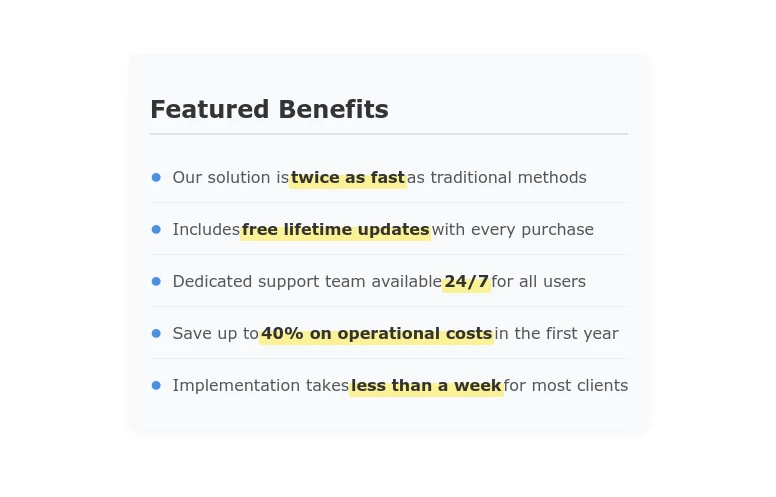776x497 pixels.
Task: Click the words "Implementation takes"
Action: pyautogui.click(x=260, y=386)
